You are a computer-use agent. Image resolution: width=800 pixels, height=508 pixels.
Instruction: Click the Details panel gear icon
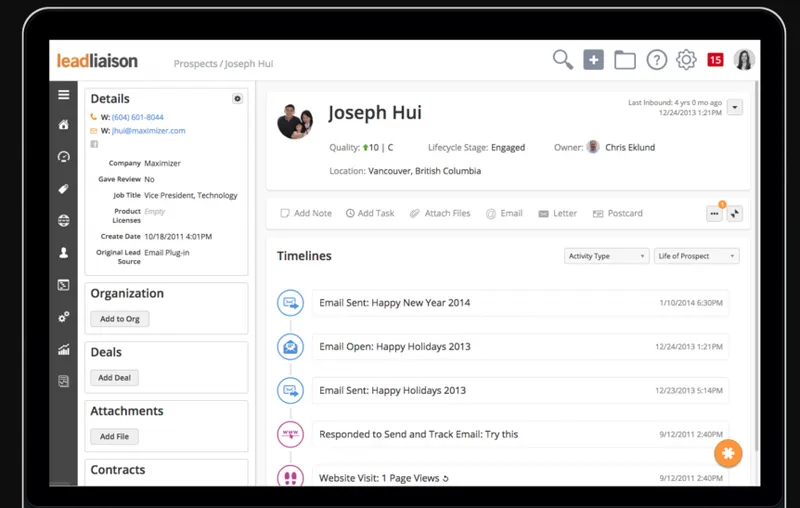tap(237, 99)
